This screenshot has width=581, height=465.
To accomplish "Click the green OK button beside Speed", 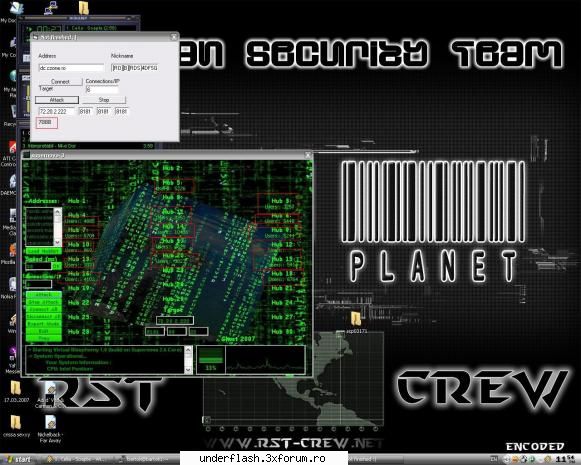I will [57, 266].
